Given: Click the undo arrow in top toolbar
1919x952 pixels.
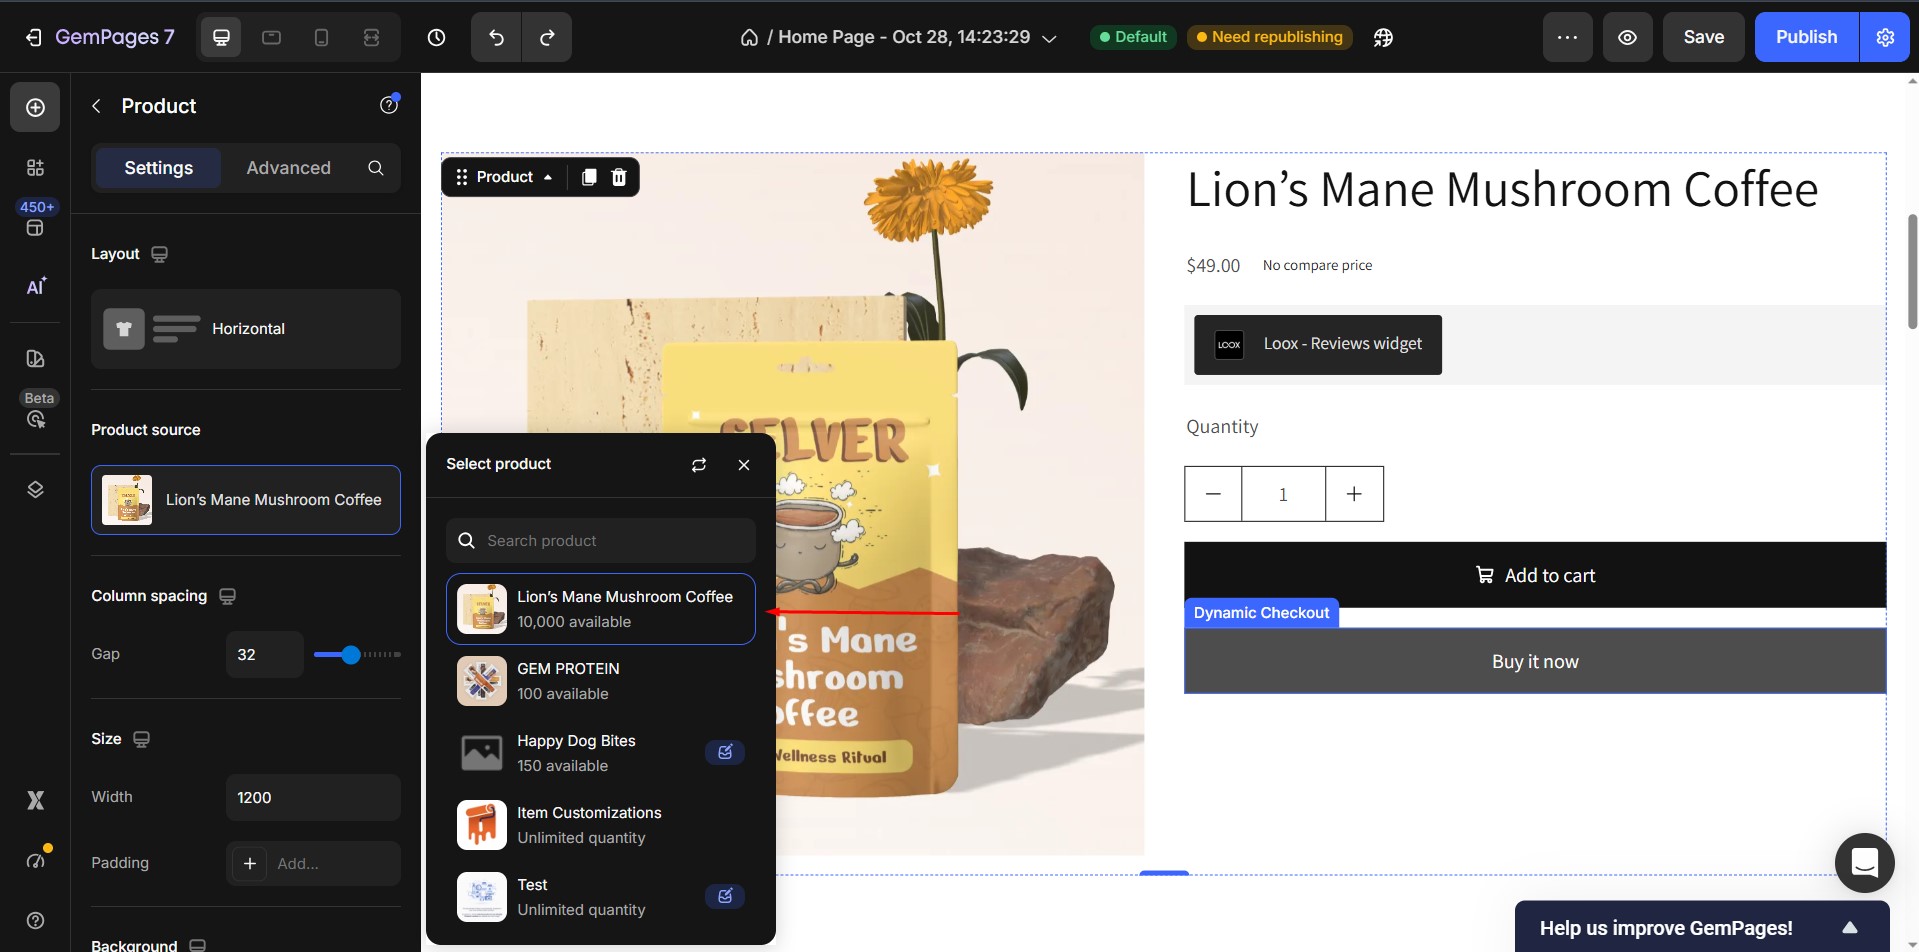Looking at the screenshot, I should [497, 37].
